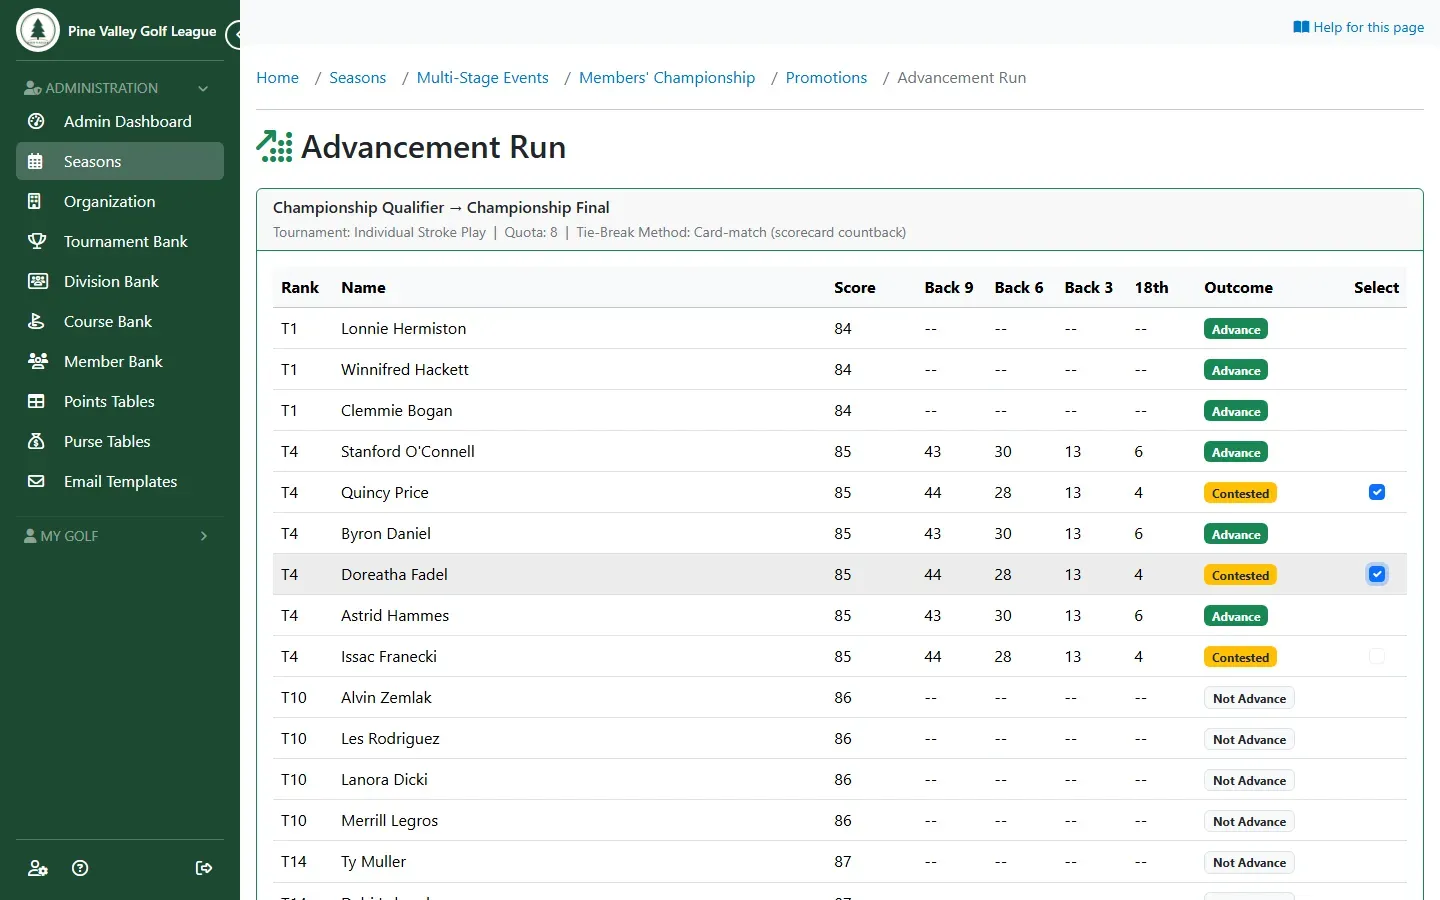Click the Points Tables grid icon
The width and height of the screenshot is (1440, 900).
click(36, 401)
